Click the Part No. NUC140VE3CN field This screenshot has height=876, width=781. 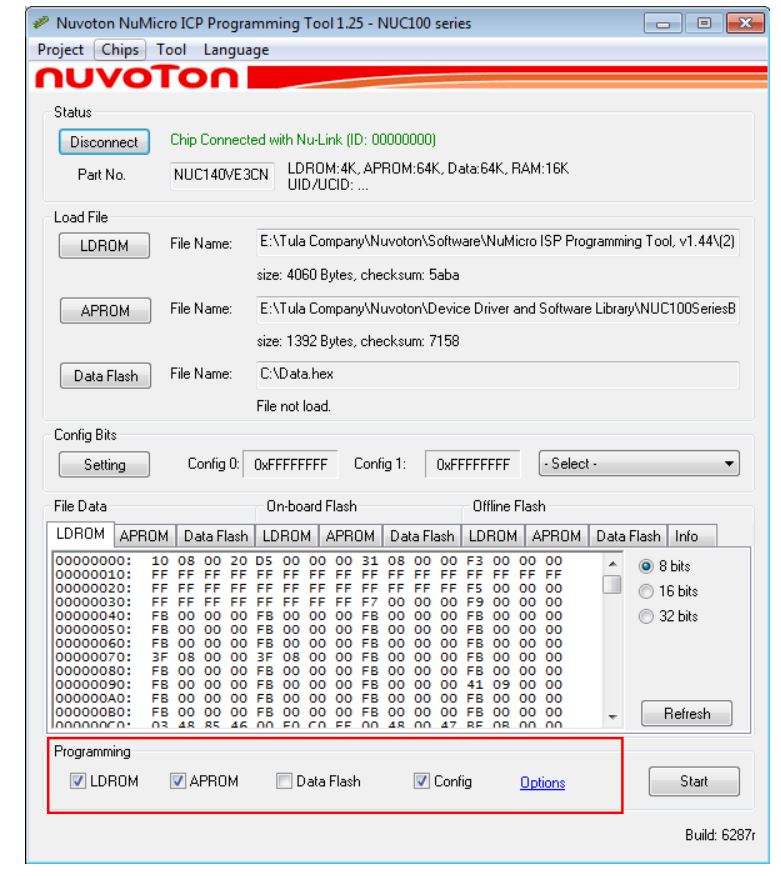pos(222,175)
